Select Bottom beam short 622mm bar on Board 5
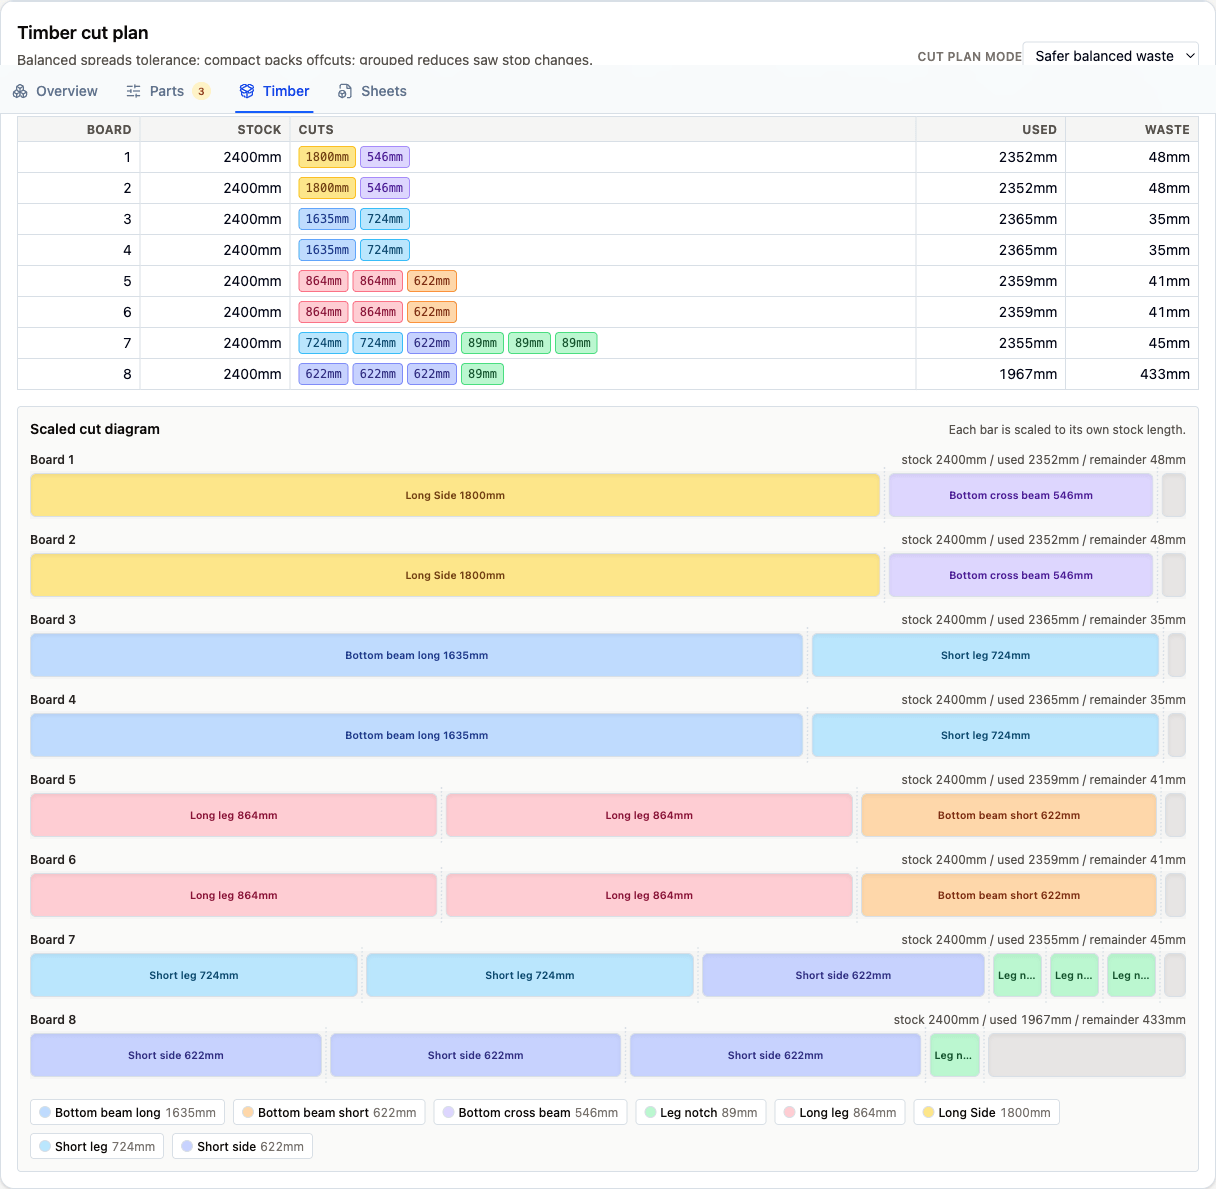Viewport: 1216px width, 1189px height. pos(1009,815)
